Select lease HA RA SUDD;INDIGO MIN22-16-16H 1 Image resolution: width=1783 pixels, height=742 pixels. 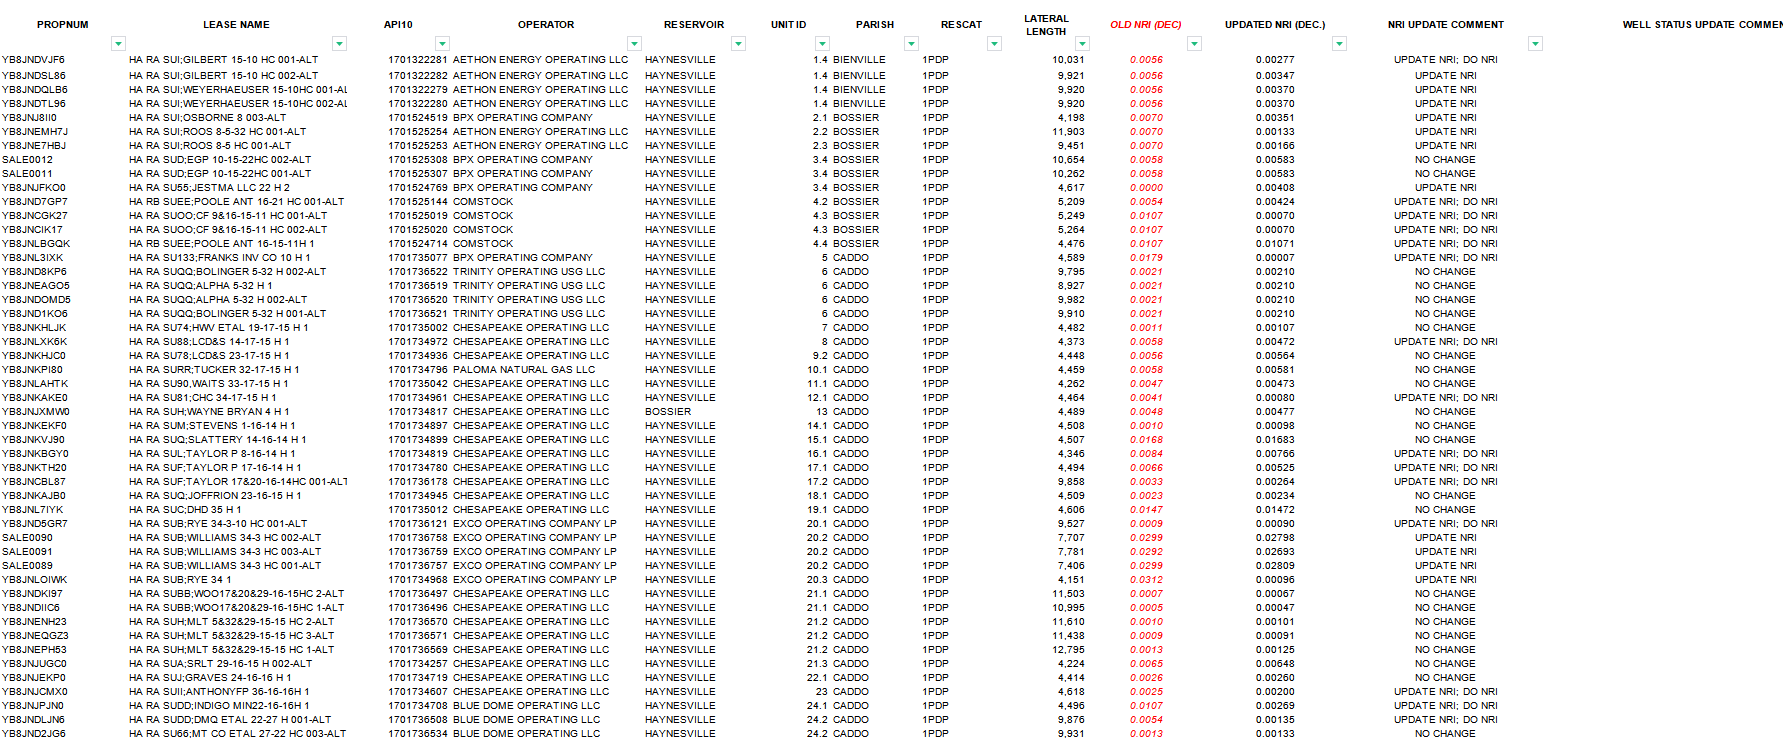point(221,706)
